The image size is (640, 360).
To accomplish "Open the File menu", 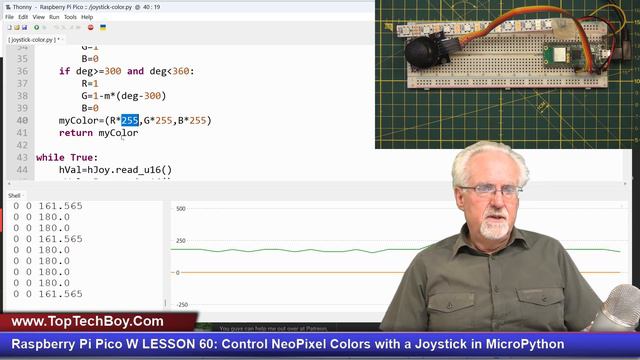I will coord(9,17).
